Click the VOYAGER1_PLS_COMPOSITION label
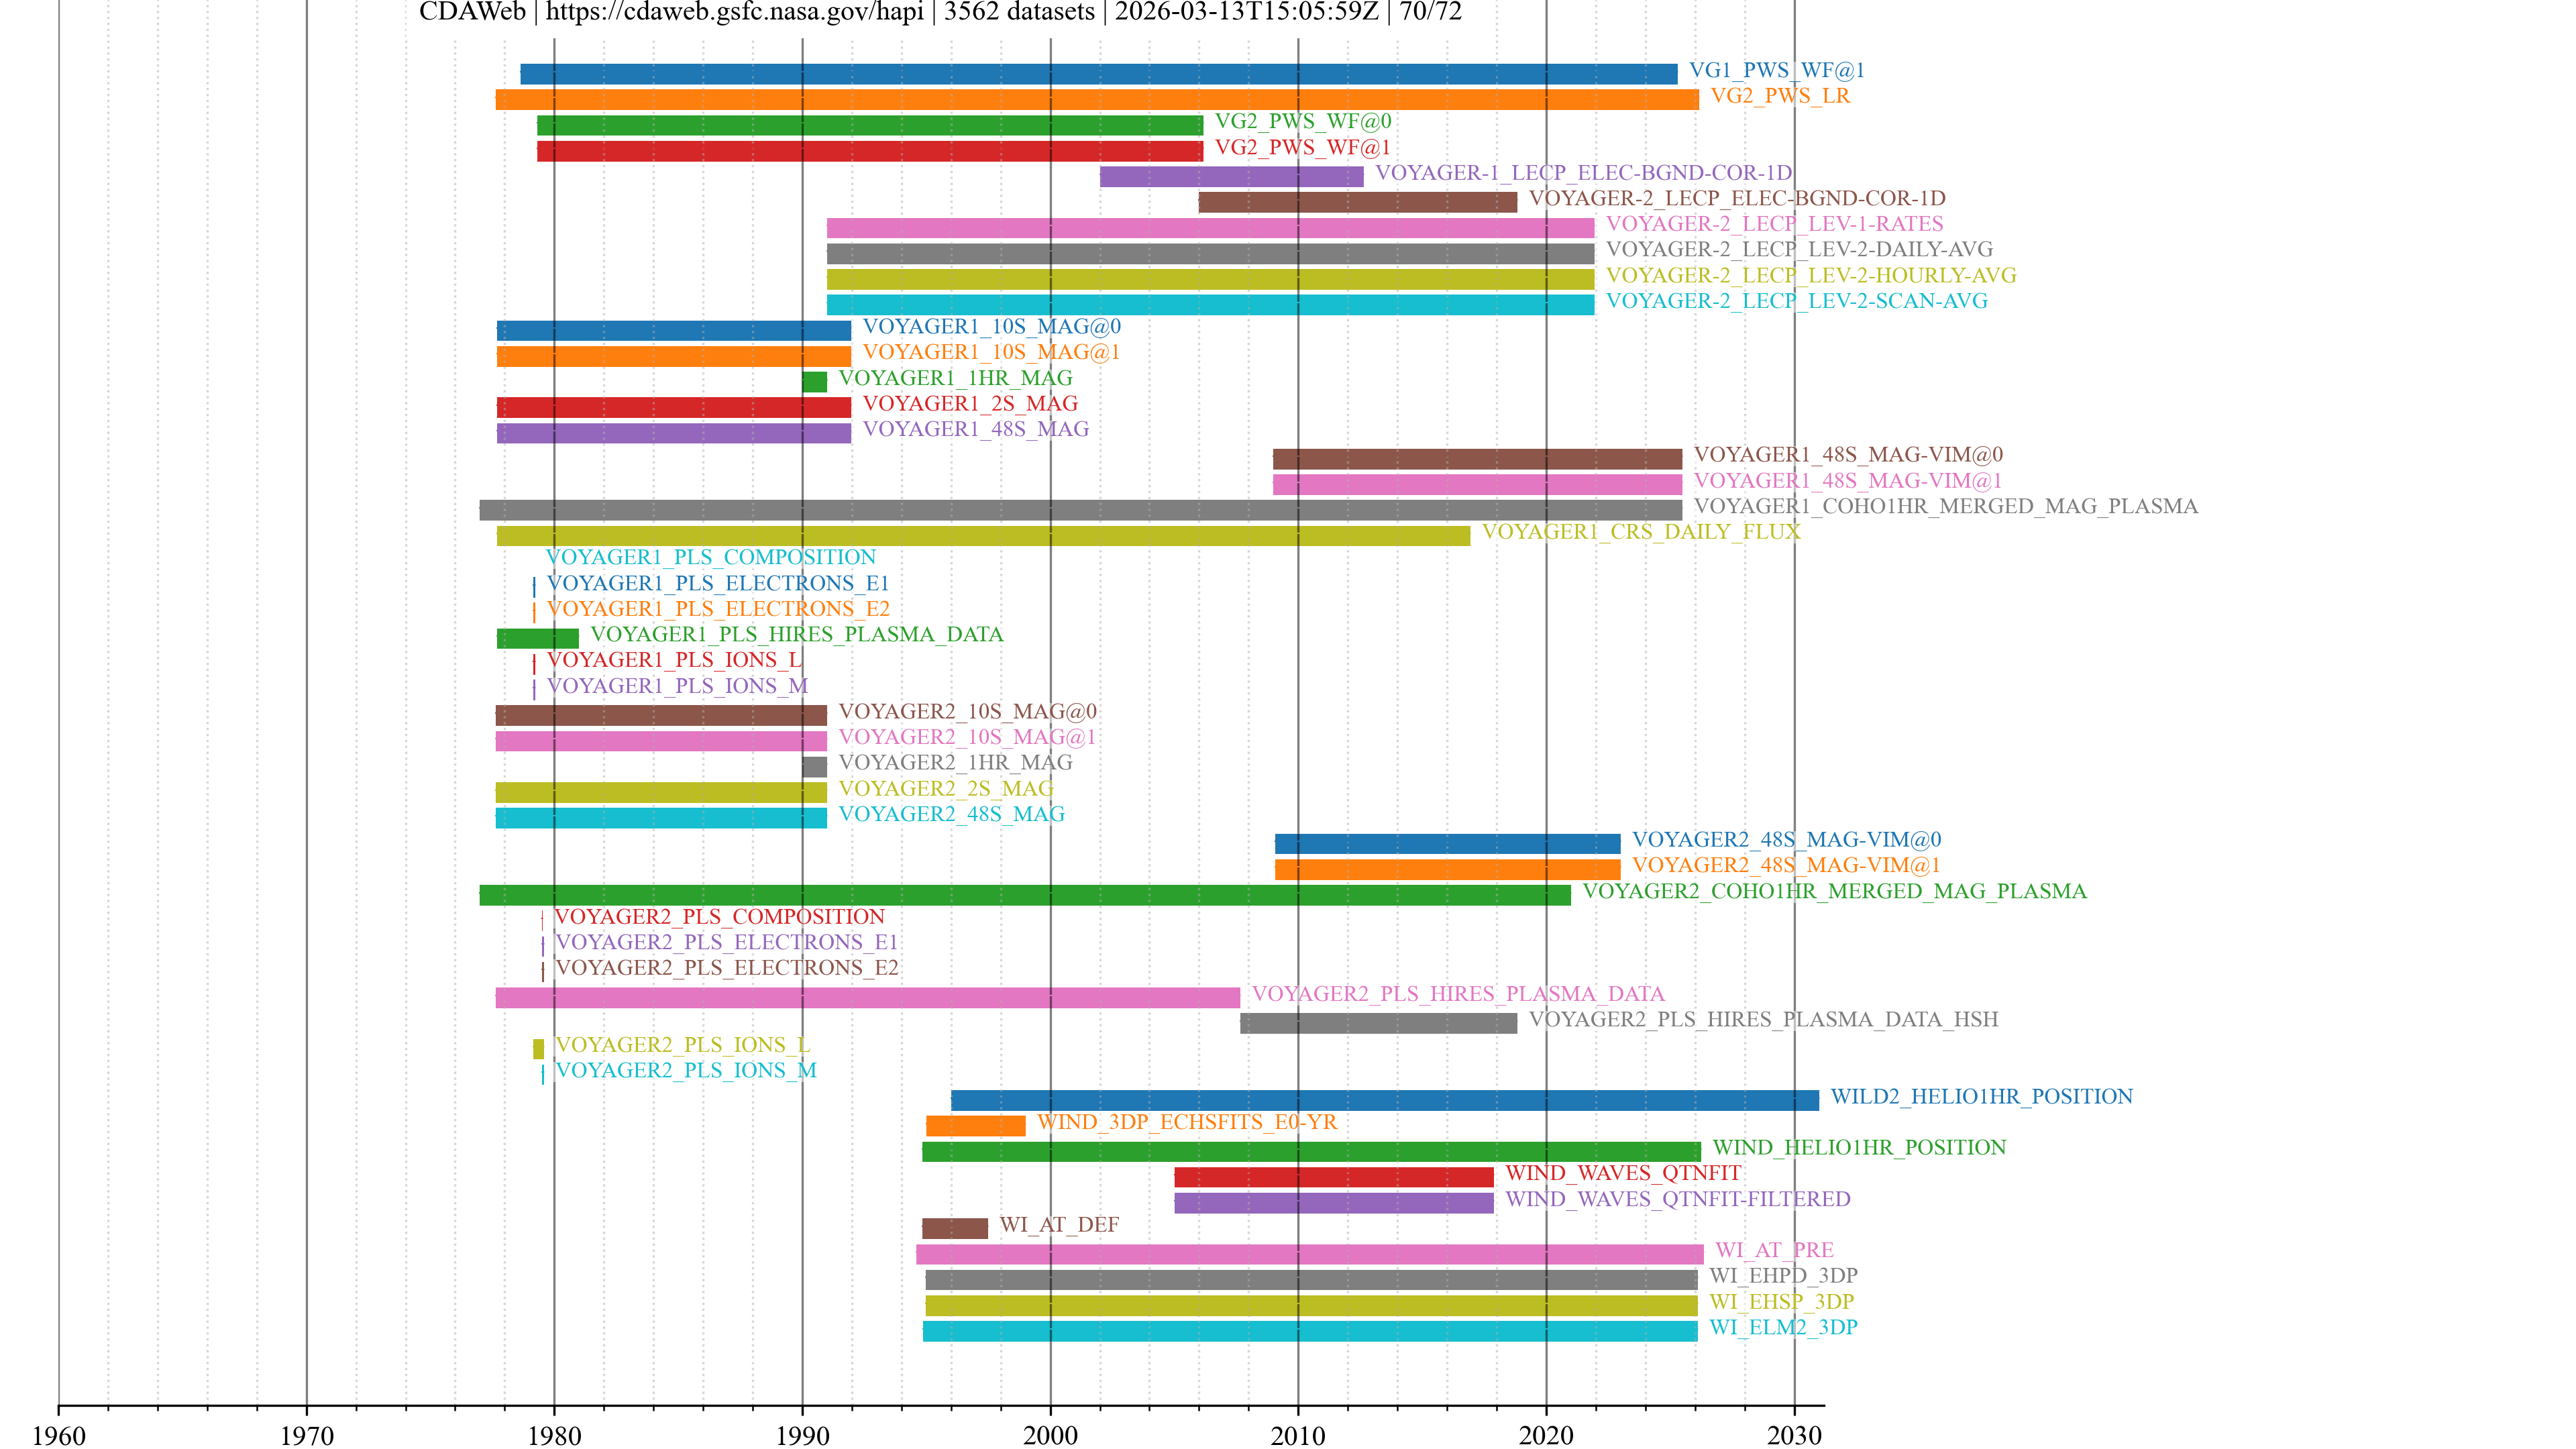The height and width of the screenshot is (1449, 2576). click(x=710, y=557)
